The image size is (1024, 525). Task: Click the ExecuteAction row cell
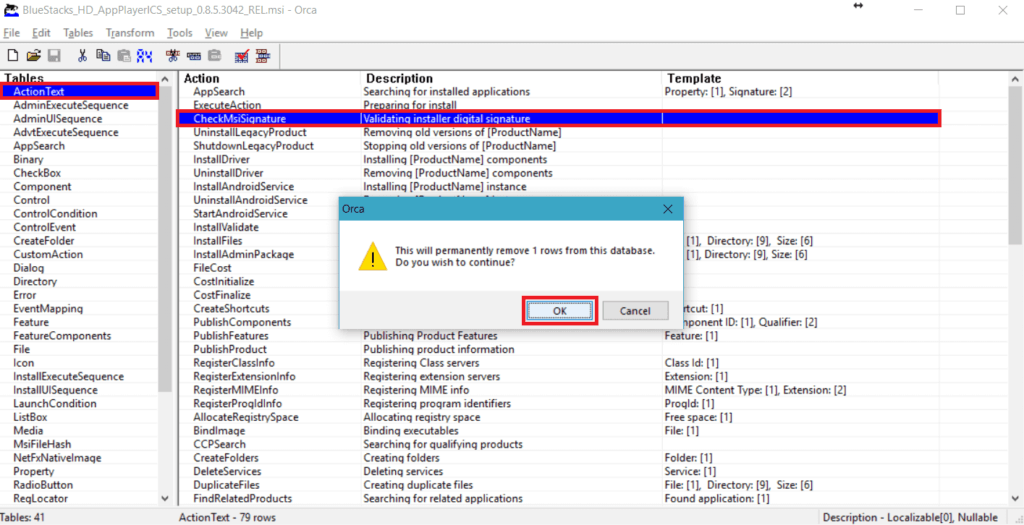[x=227, y=105]
